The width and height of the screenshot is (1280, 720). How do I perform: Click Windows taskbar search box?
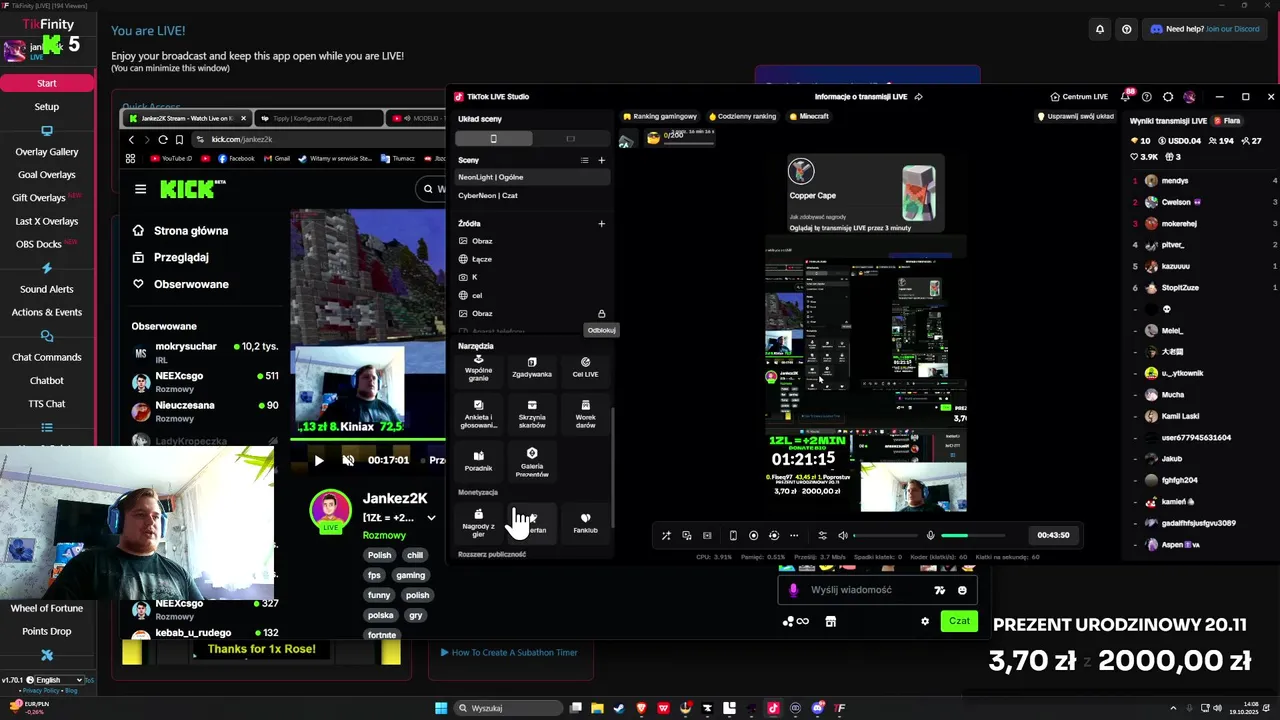tap(509, 708)
